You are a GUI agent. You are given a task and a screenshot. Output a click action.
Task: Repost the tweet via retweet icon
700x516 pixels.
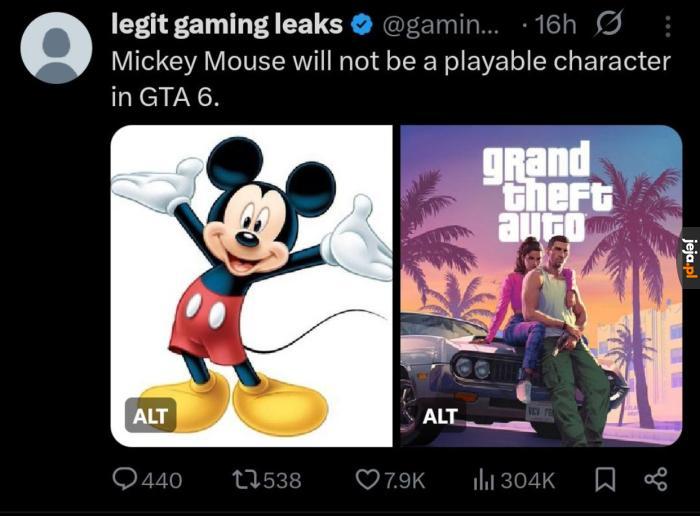tap(247, 480)
